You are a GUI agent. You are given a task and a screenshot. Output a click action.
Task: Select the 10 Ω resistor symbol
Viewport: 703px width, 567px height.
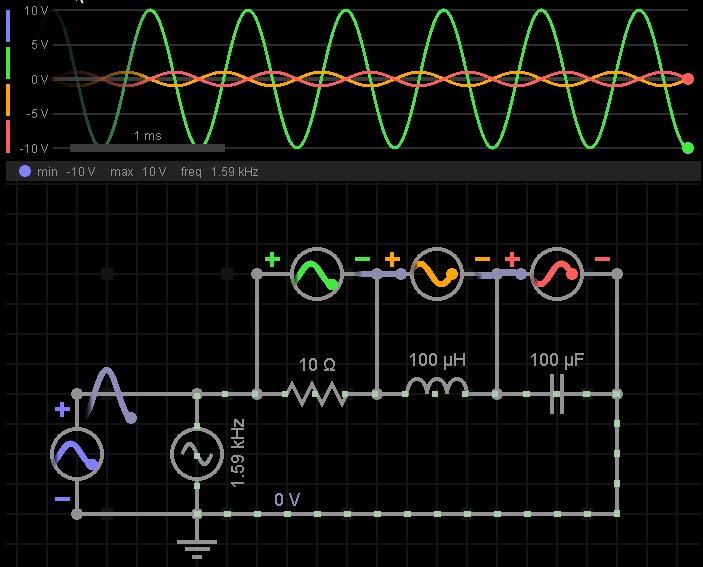(317, 394)
